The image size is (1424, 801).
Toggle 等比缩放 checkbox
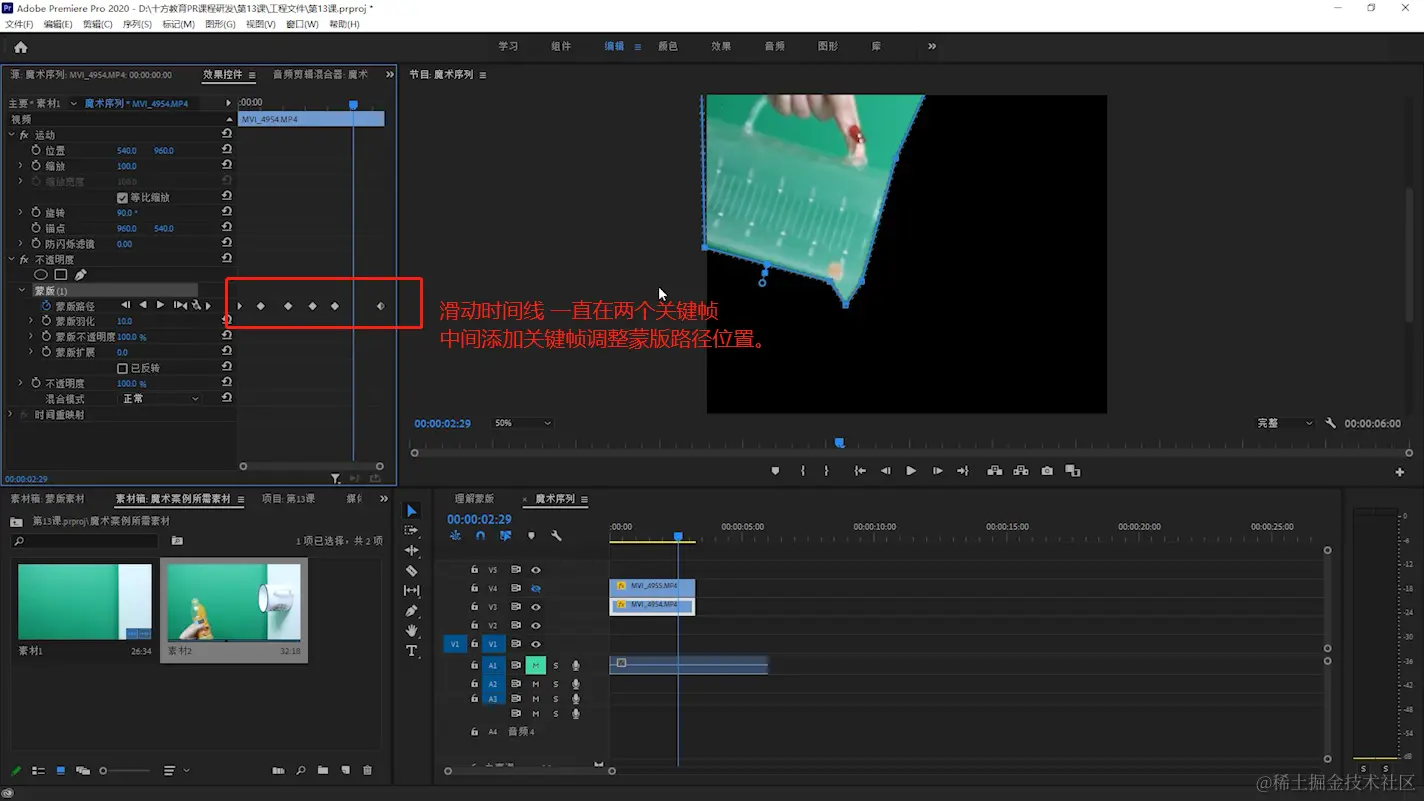[x=123, y=198]
